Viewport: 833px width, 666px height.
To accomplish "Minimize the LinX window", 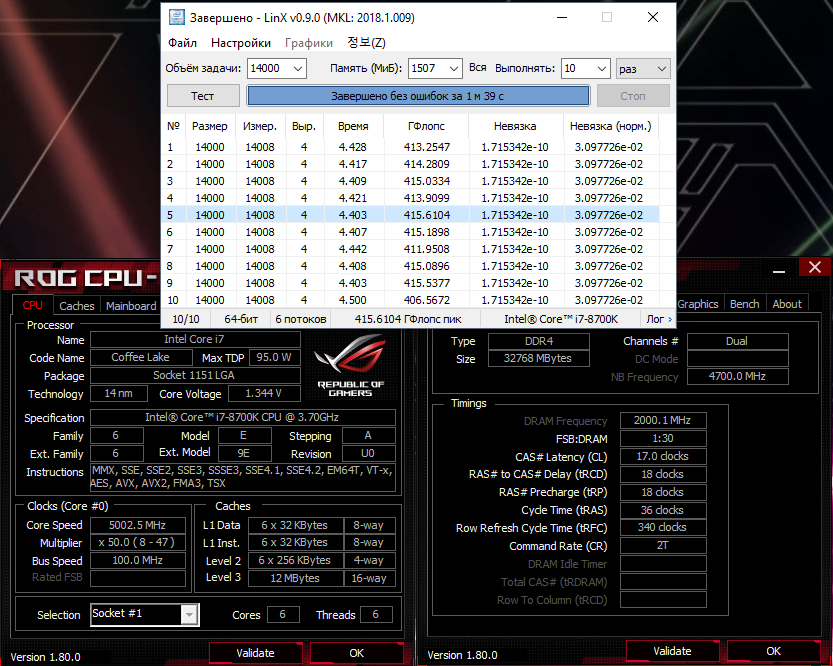I will click(562, 18).
